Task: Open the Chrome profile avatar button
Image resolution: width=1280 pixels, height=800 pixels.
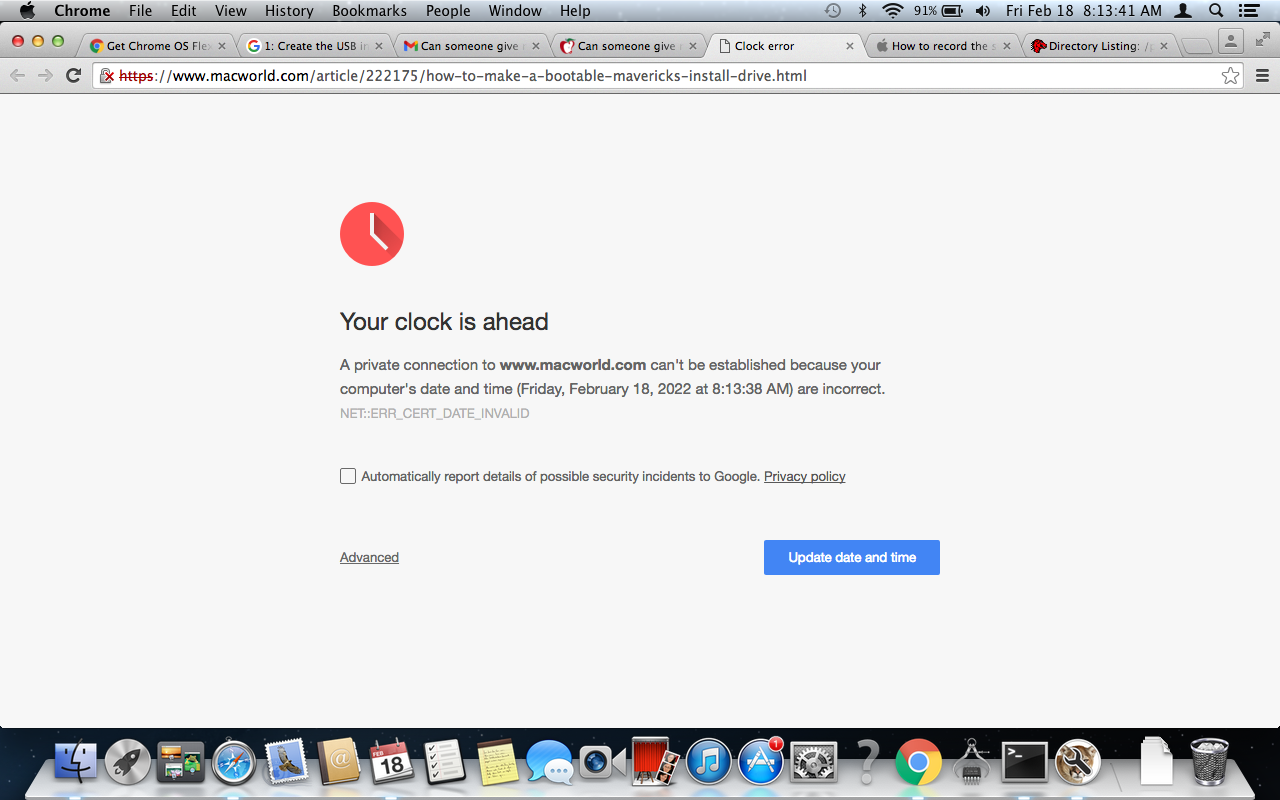Action: click(x=1231, y=41)
